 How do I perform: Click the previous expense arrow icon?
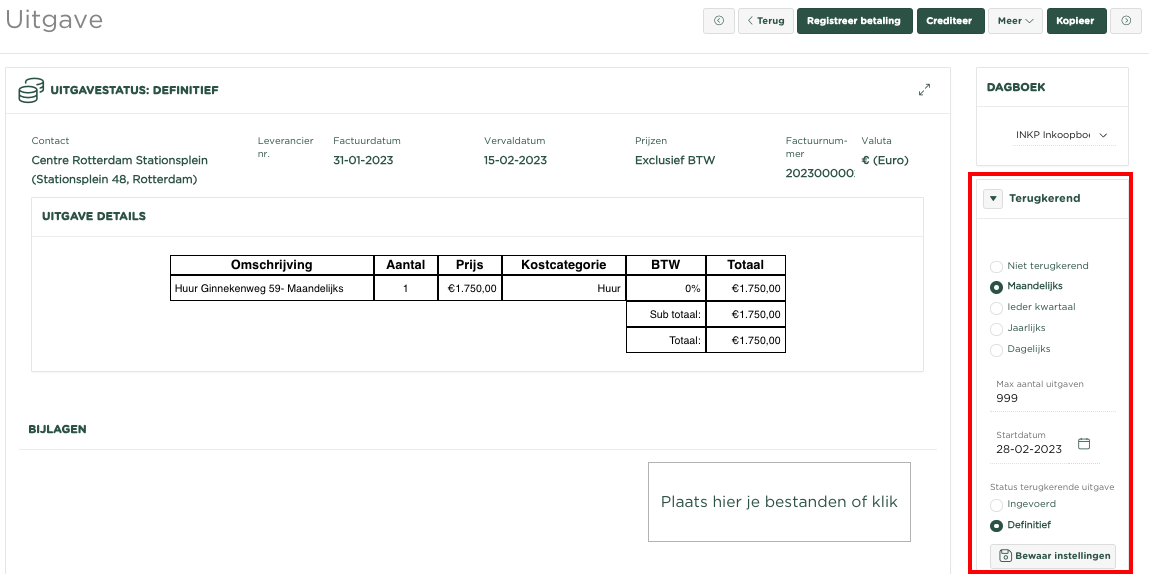click(x=718, y=21)
